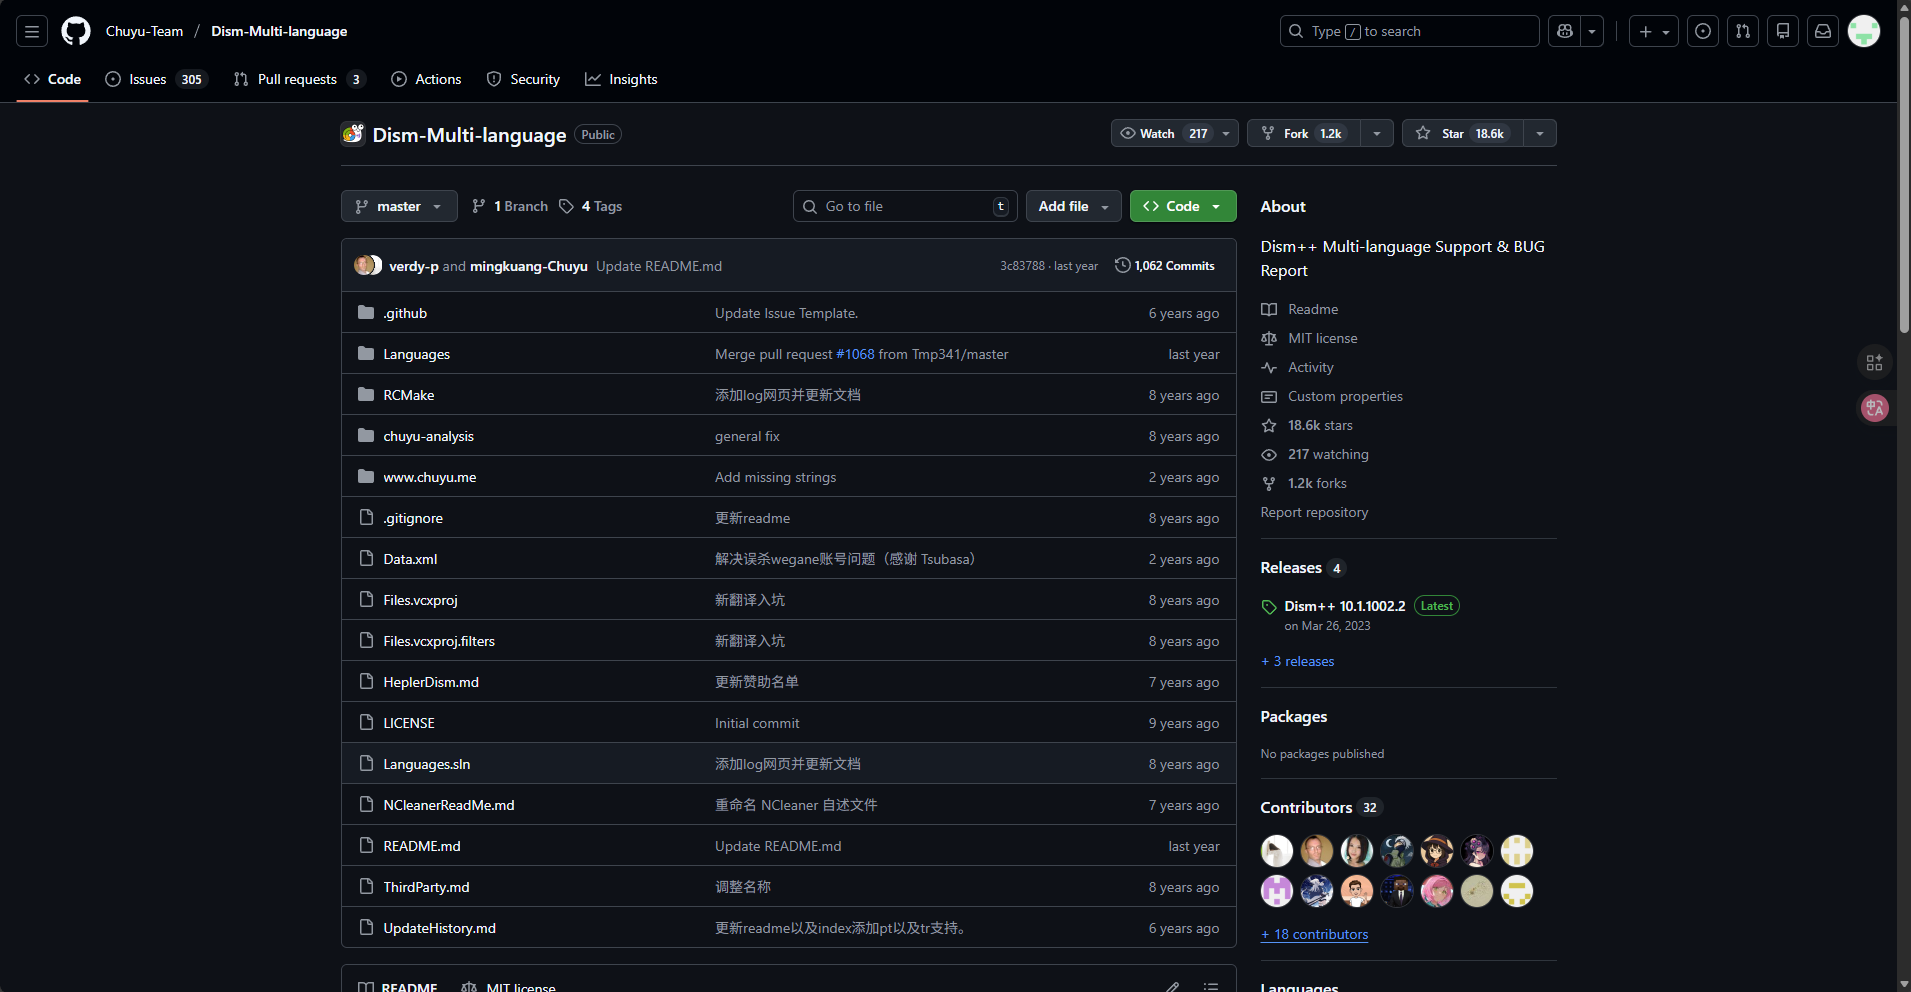Open the 18.6k stars link
Screen dimensions: 1911x992
[x=1320, y=425]
